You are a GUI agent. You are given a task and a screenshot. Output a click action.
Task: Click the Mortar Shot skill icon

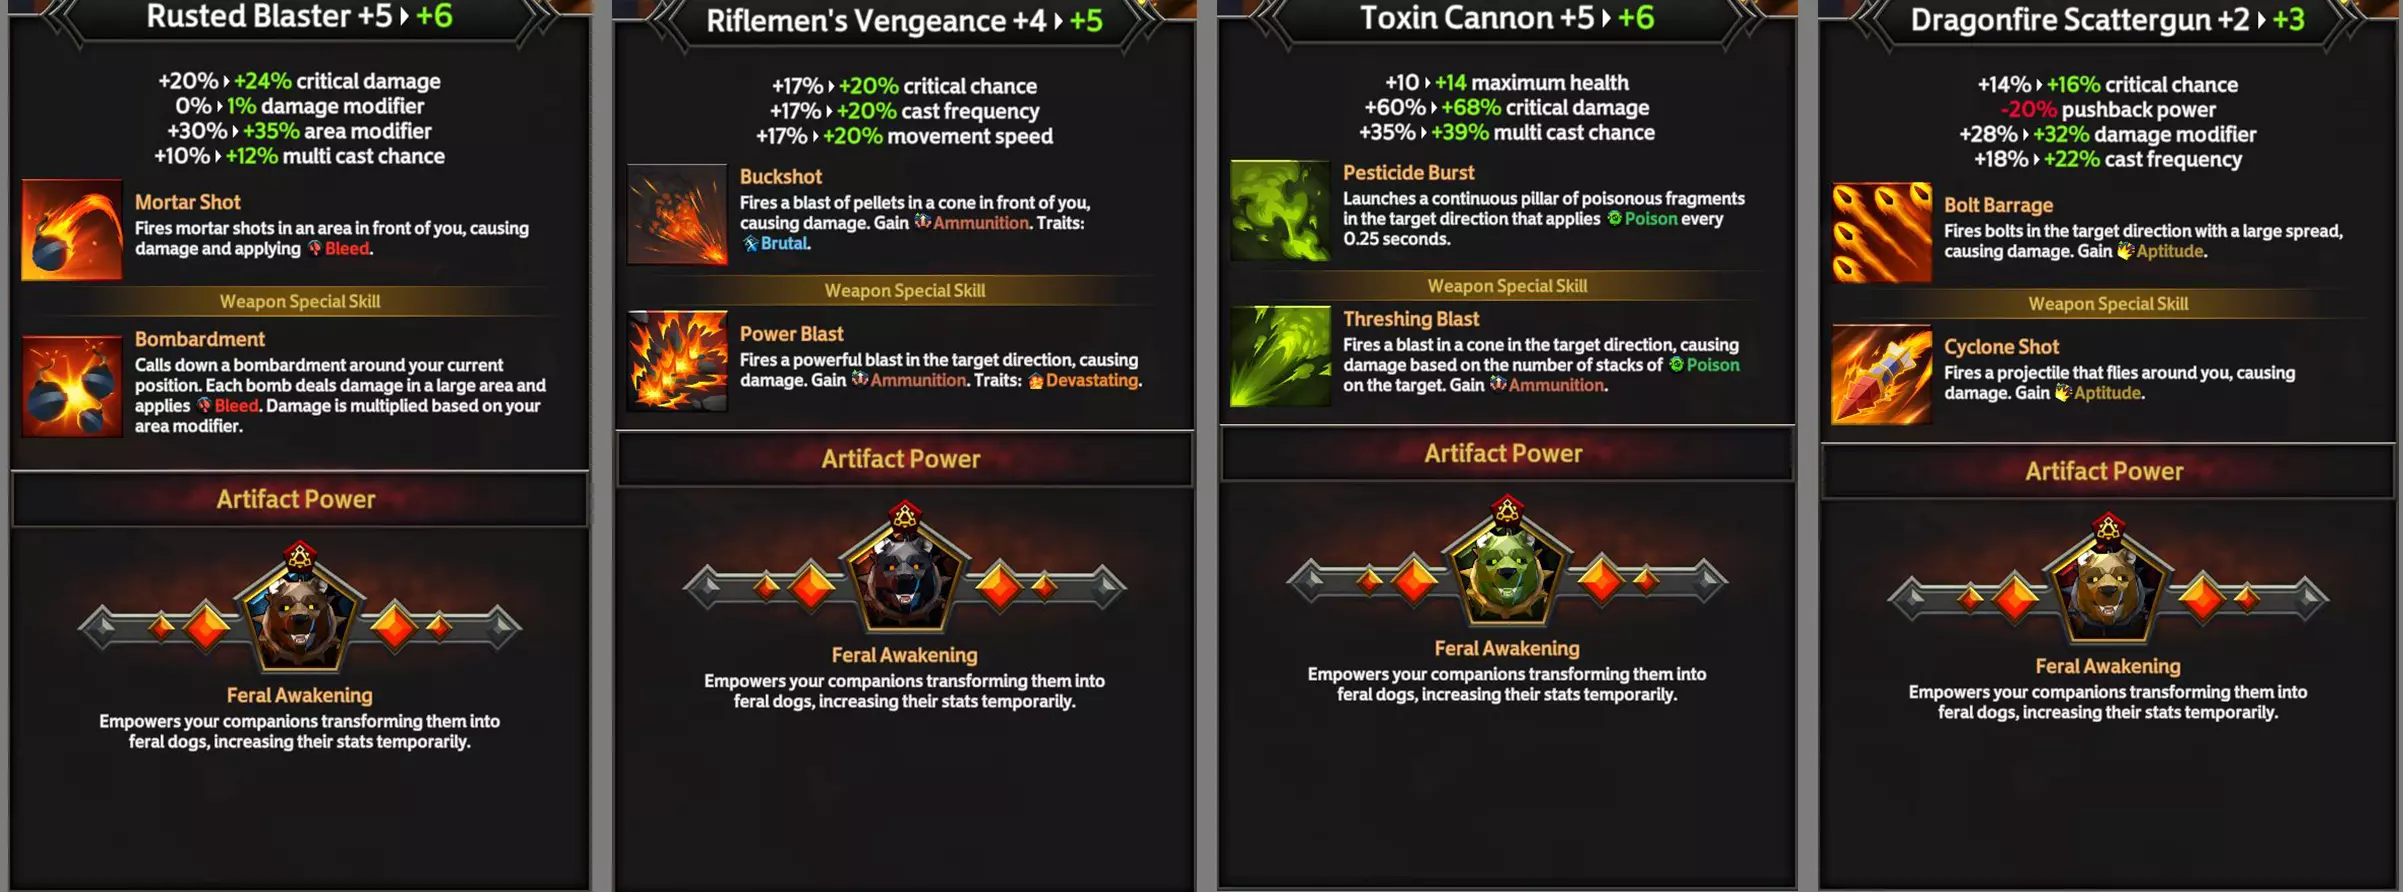pyautogui.click(x=72, y=230)
